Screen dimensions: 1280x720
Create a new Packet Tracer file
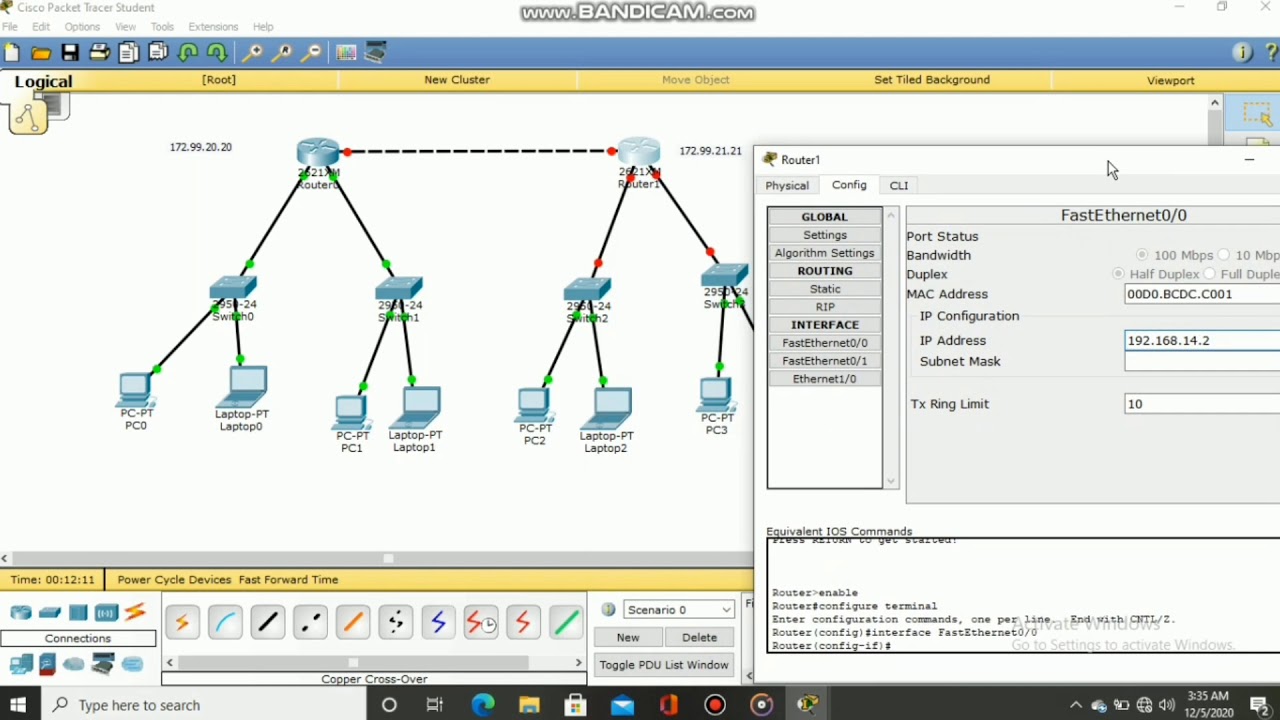pyautogui.click(x=12, y=53)
